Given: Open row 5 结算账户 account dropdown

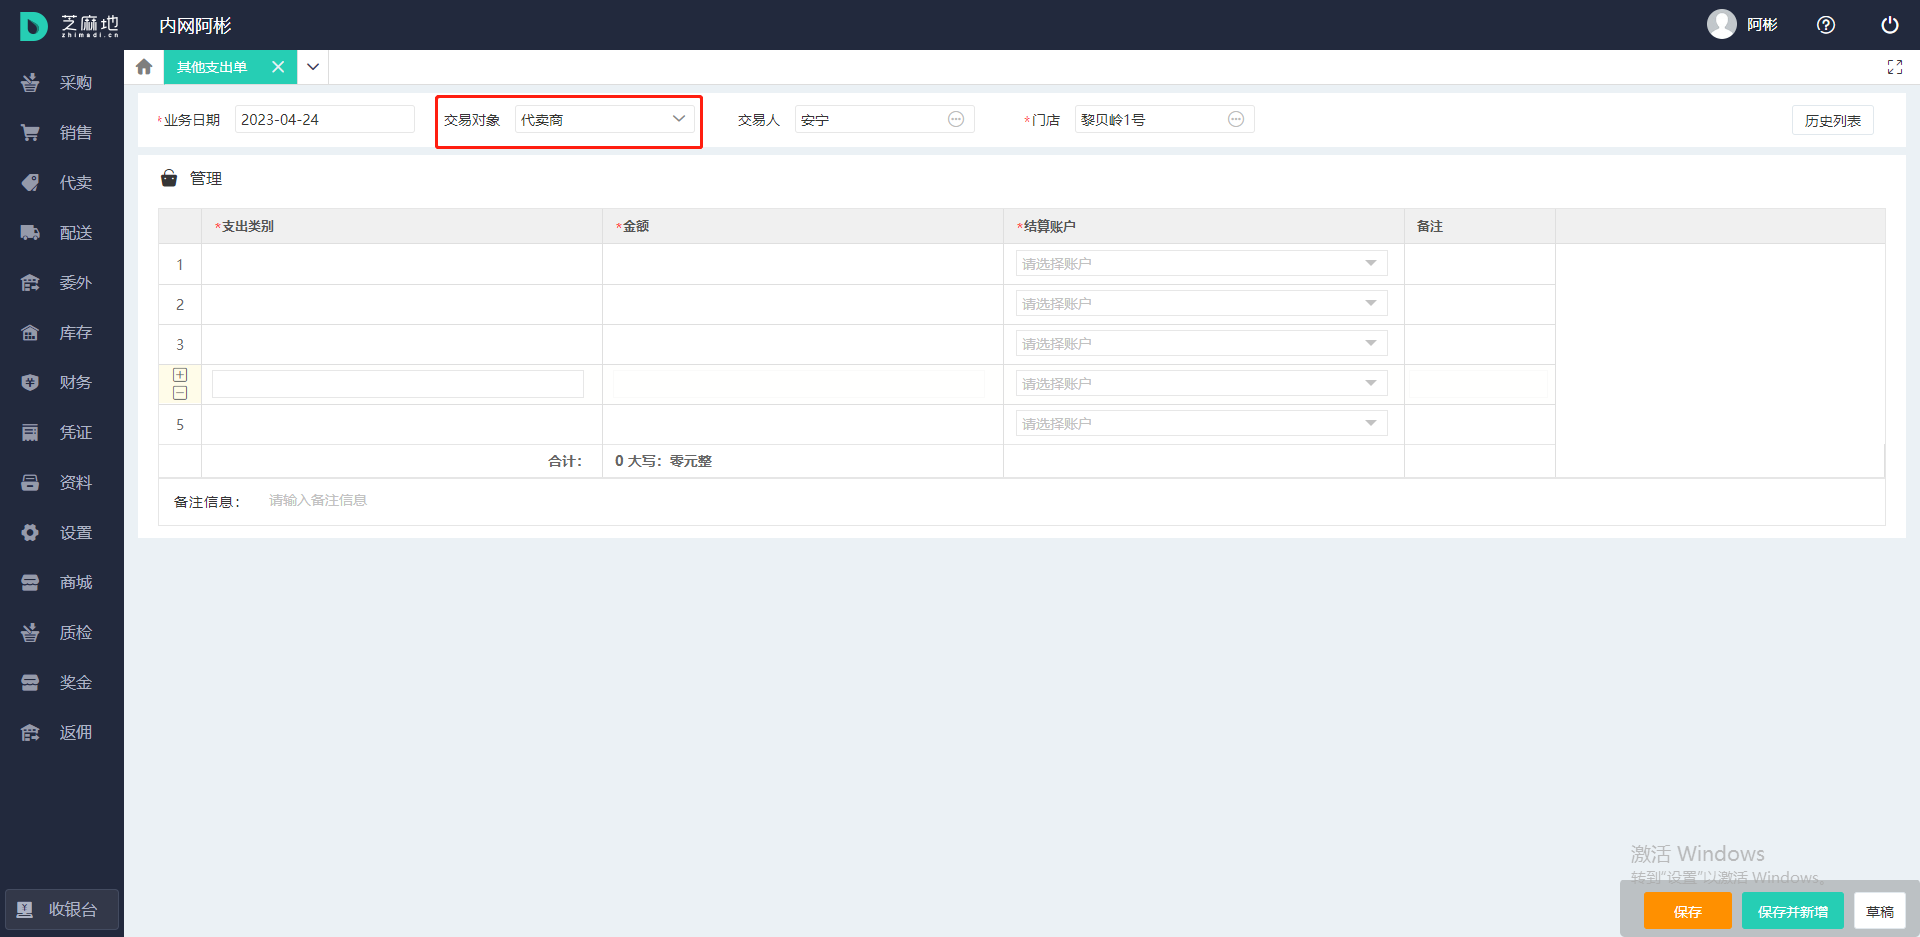Looking at the screenshot, I should [x=1202, y=423].
